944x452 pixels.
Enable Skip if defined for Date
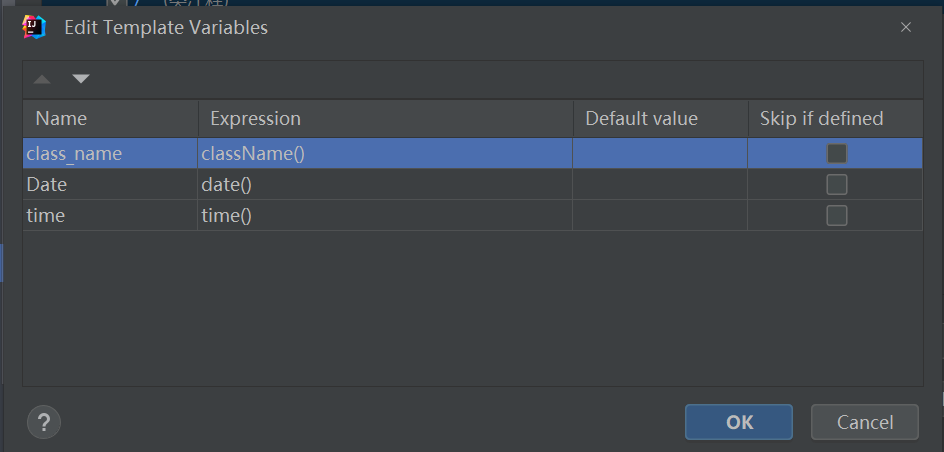coord(836,185)
